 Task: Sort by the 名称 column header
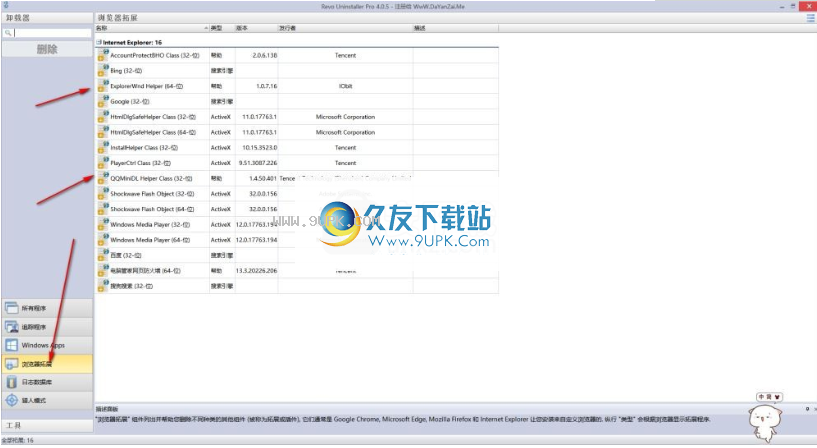(152, 28)
